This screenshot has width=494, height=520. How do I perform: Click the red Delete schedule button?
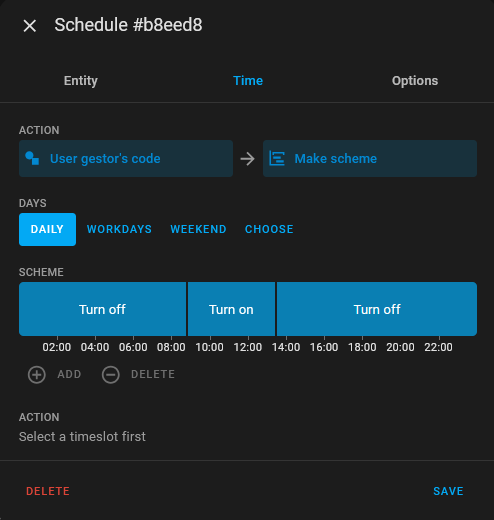click(48, 491)
